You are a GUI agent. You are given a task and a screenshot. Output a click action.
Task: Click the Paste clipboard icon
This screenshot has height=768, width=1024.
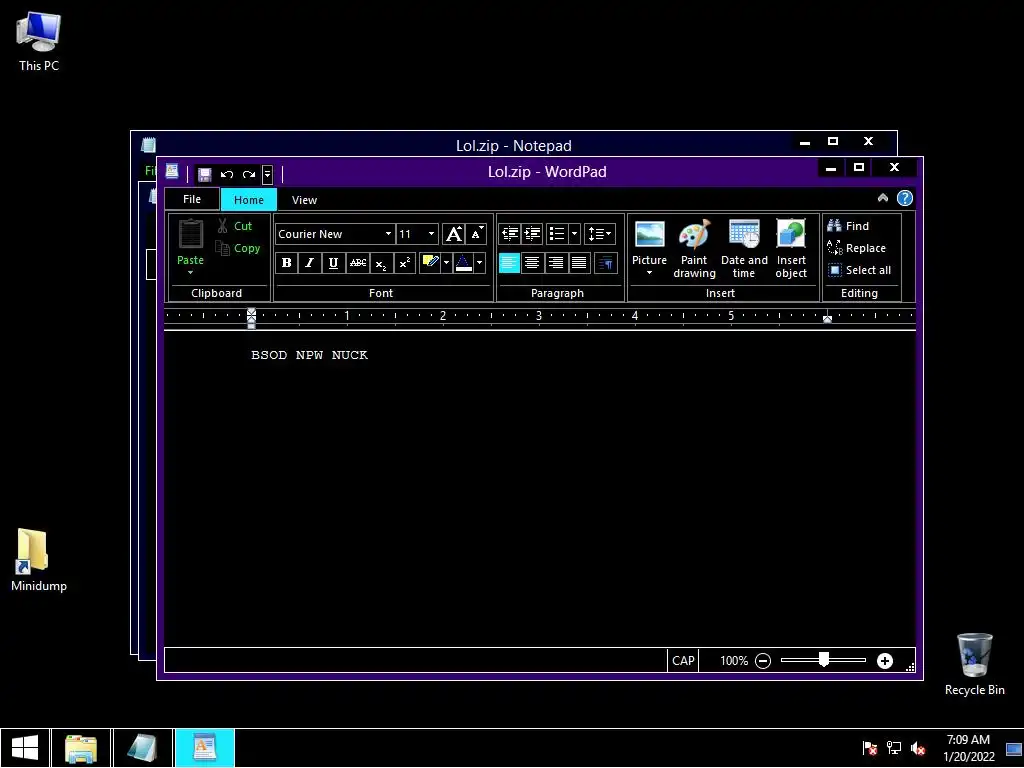coord(191,234)
